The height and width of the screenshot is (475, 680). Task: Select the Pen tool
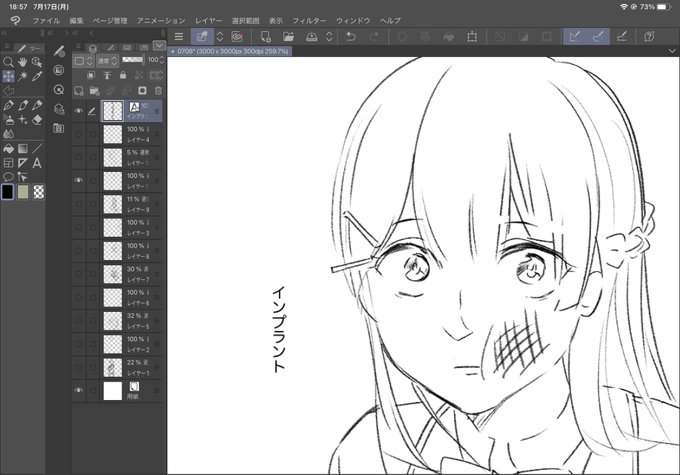pyautogui.click(x=8, y=105)
